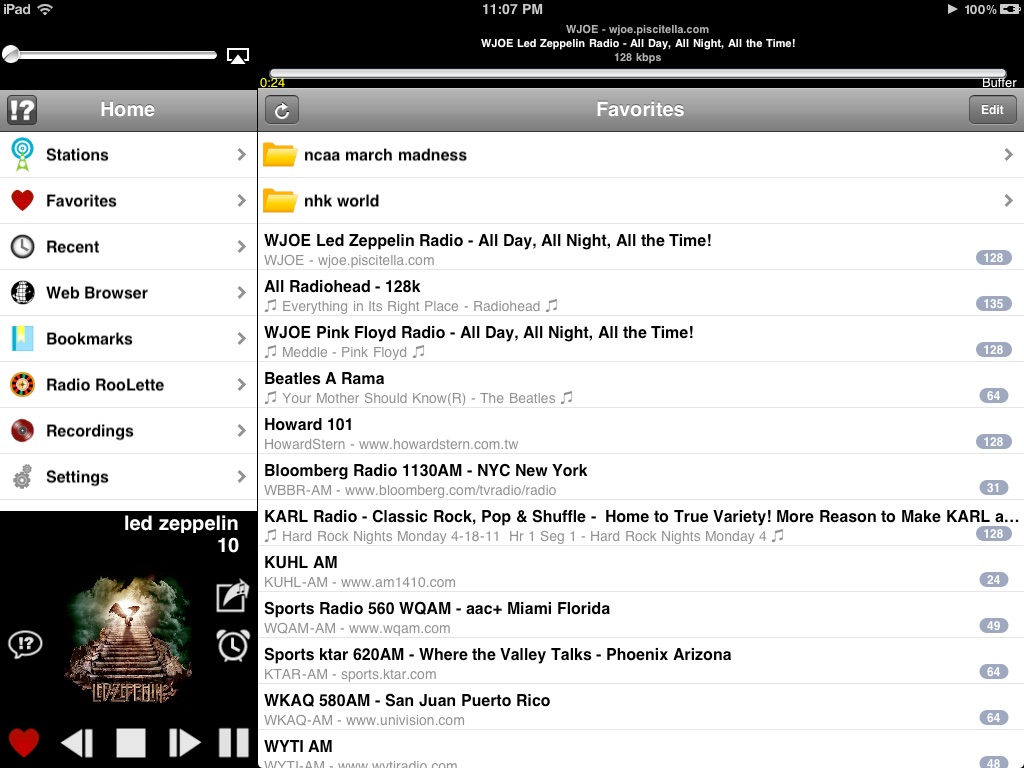1024x768 pixels.
Task: Tap the 135 bitrate badge for Radiohead
Action: click(993, 304)
